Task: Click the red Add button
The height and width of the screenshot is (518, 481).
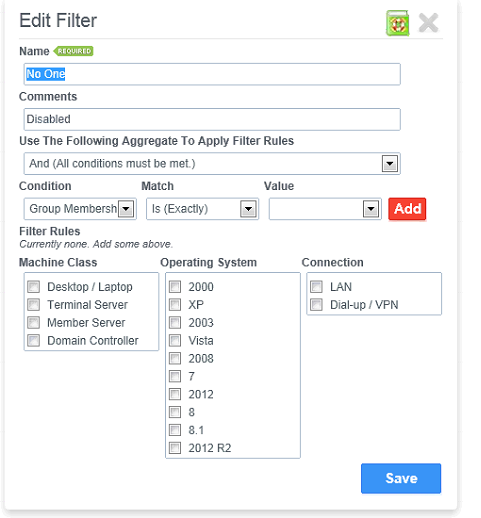Action: [407, 209]
